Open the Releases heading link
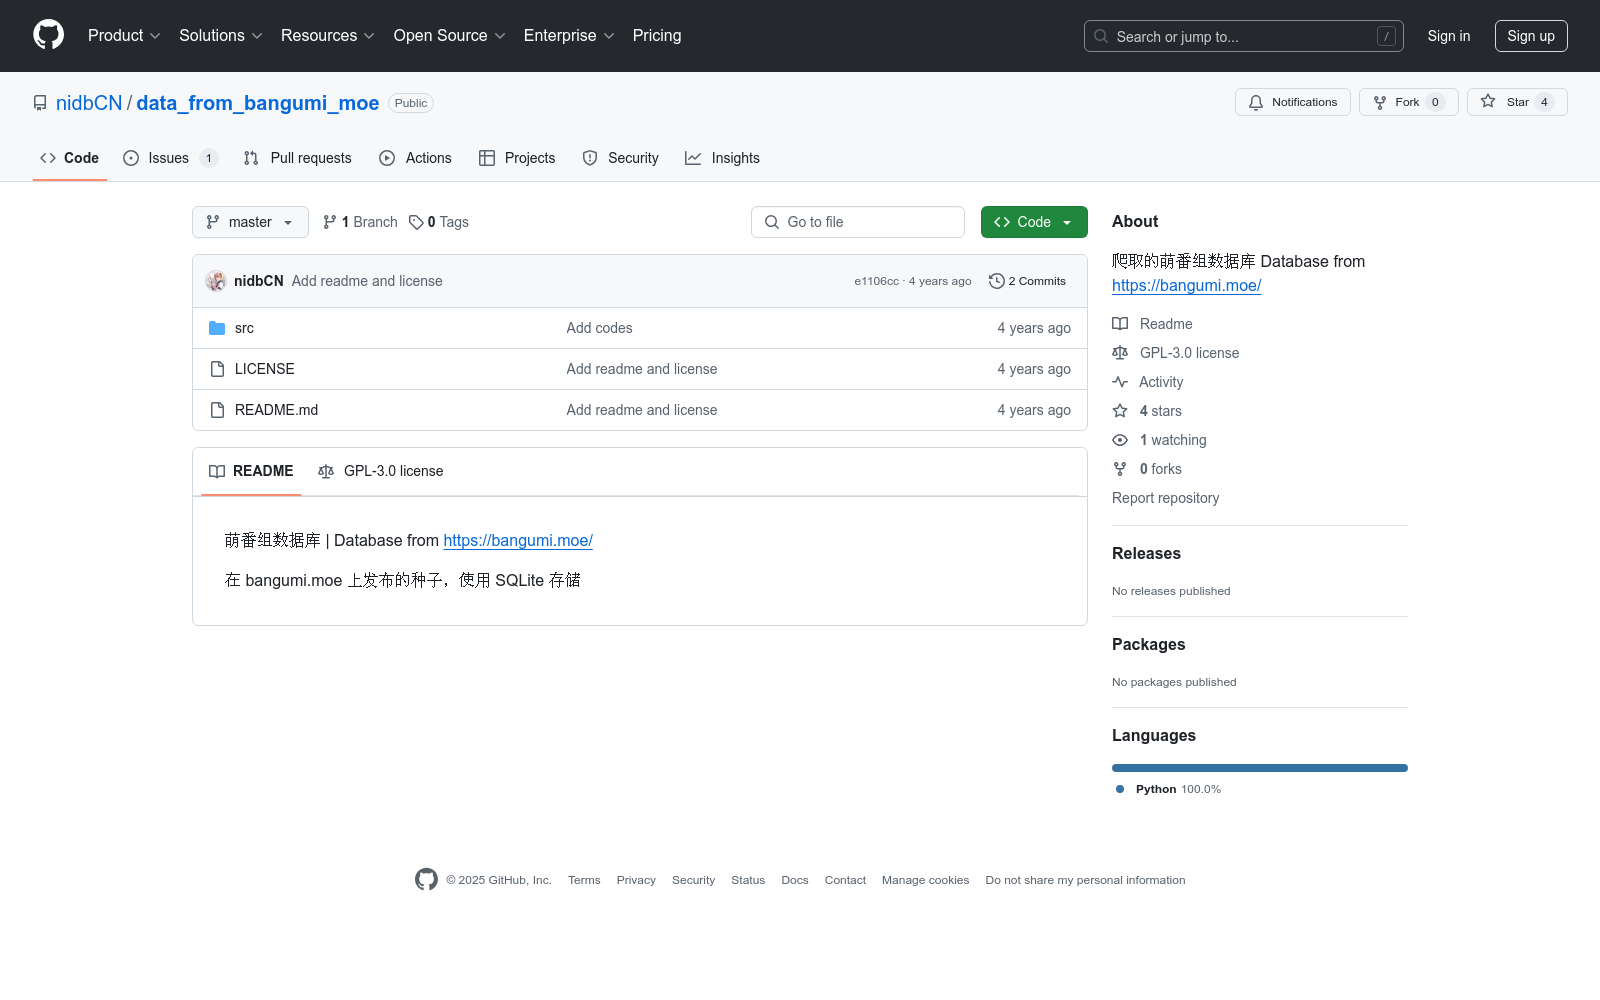The image size is (1600, 1000). pyautogui.click(x=1146, y=553)
